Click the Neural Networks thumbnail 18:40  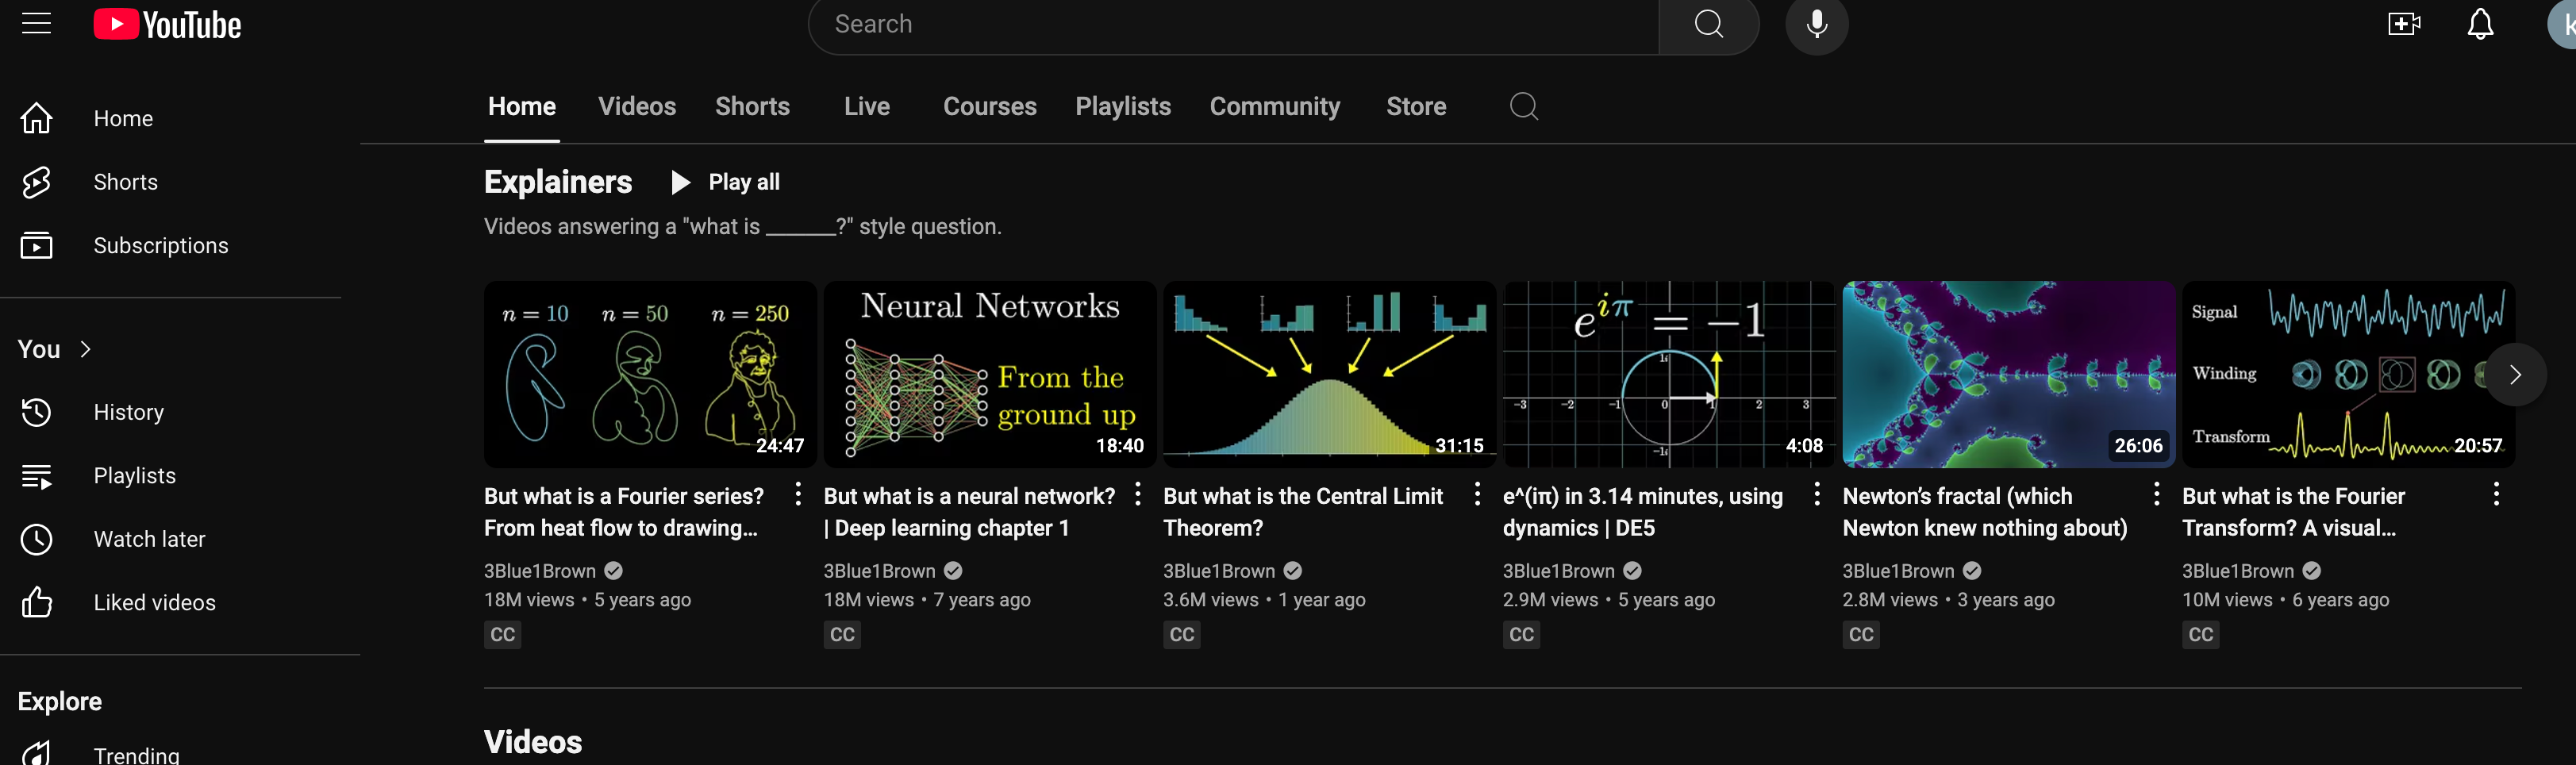click(x=990, y=374)
